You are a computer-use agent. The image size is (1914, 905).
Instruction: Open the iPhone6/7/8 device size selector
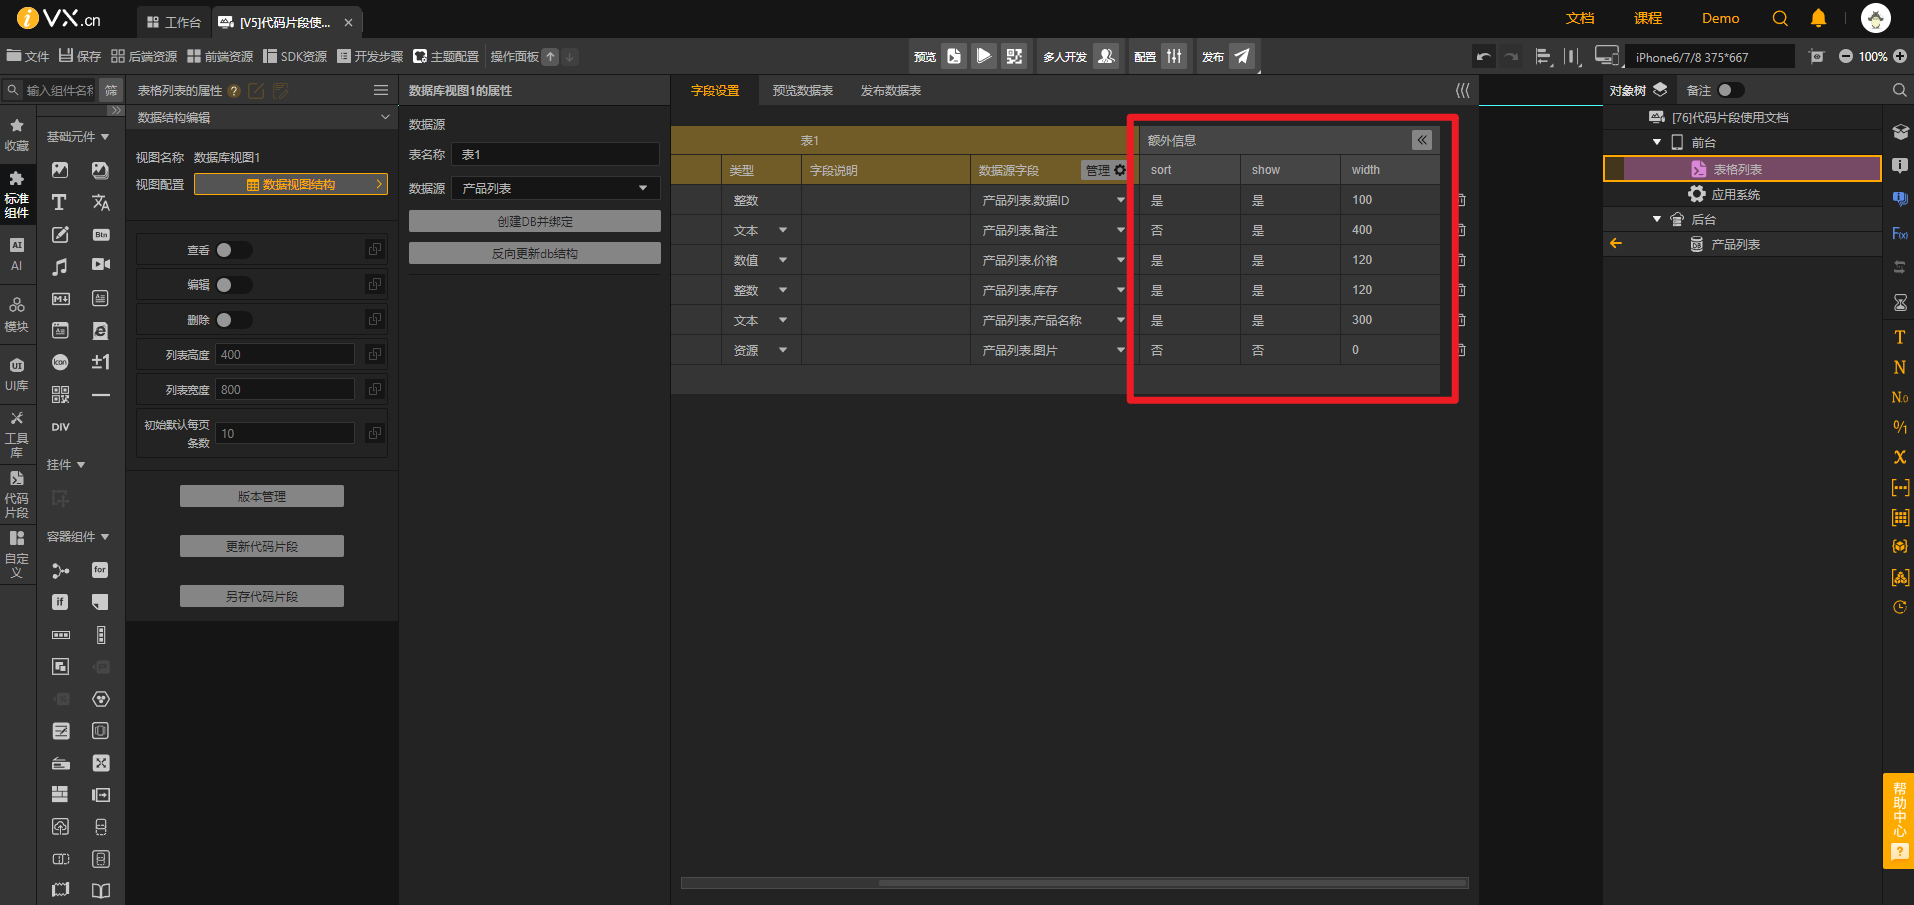(x=1710, y=57)
